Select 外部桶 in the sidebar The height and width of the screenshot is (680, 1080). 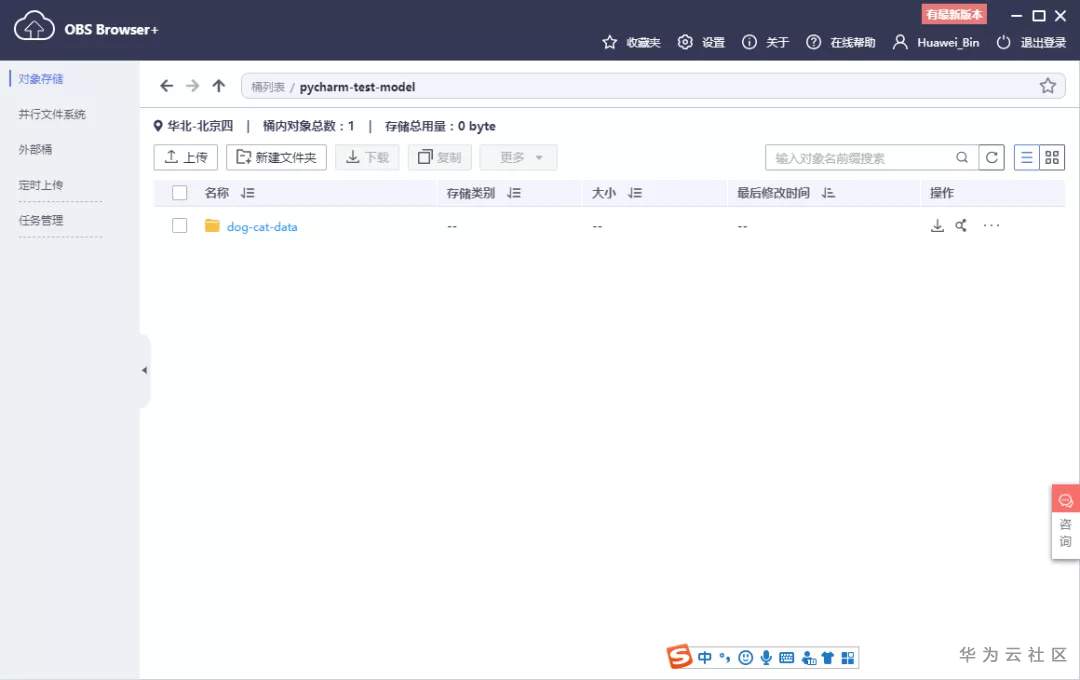pyautogui.click(x=35, y=150)
